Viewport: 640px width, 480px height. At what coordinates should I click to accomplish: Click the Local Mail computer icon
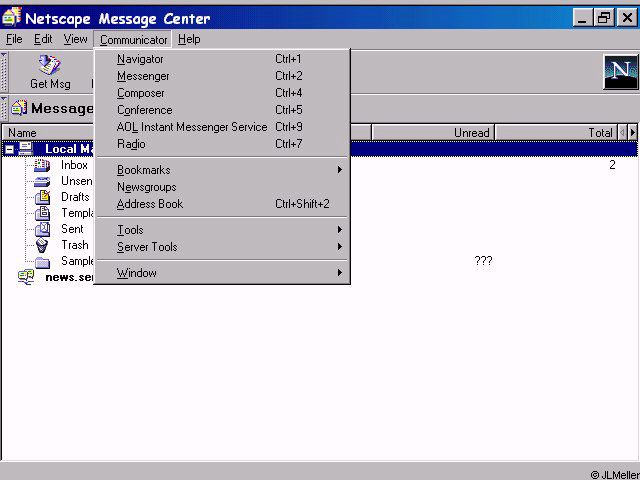26,149
